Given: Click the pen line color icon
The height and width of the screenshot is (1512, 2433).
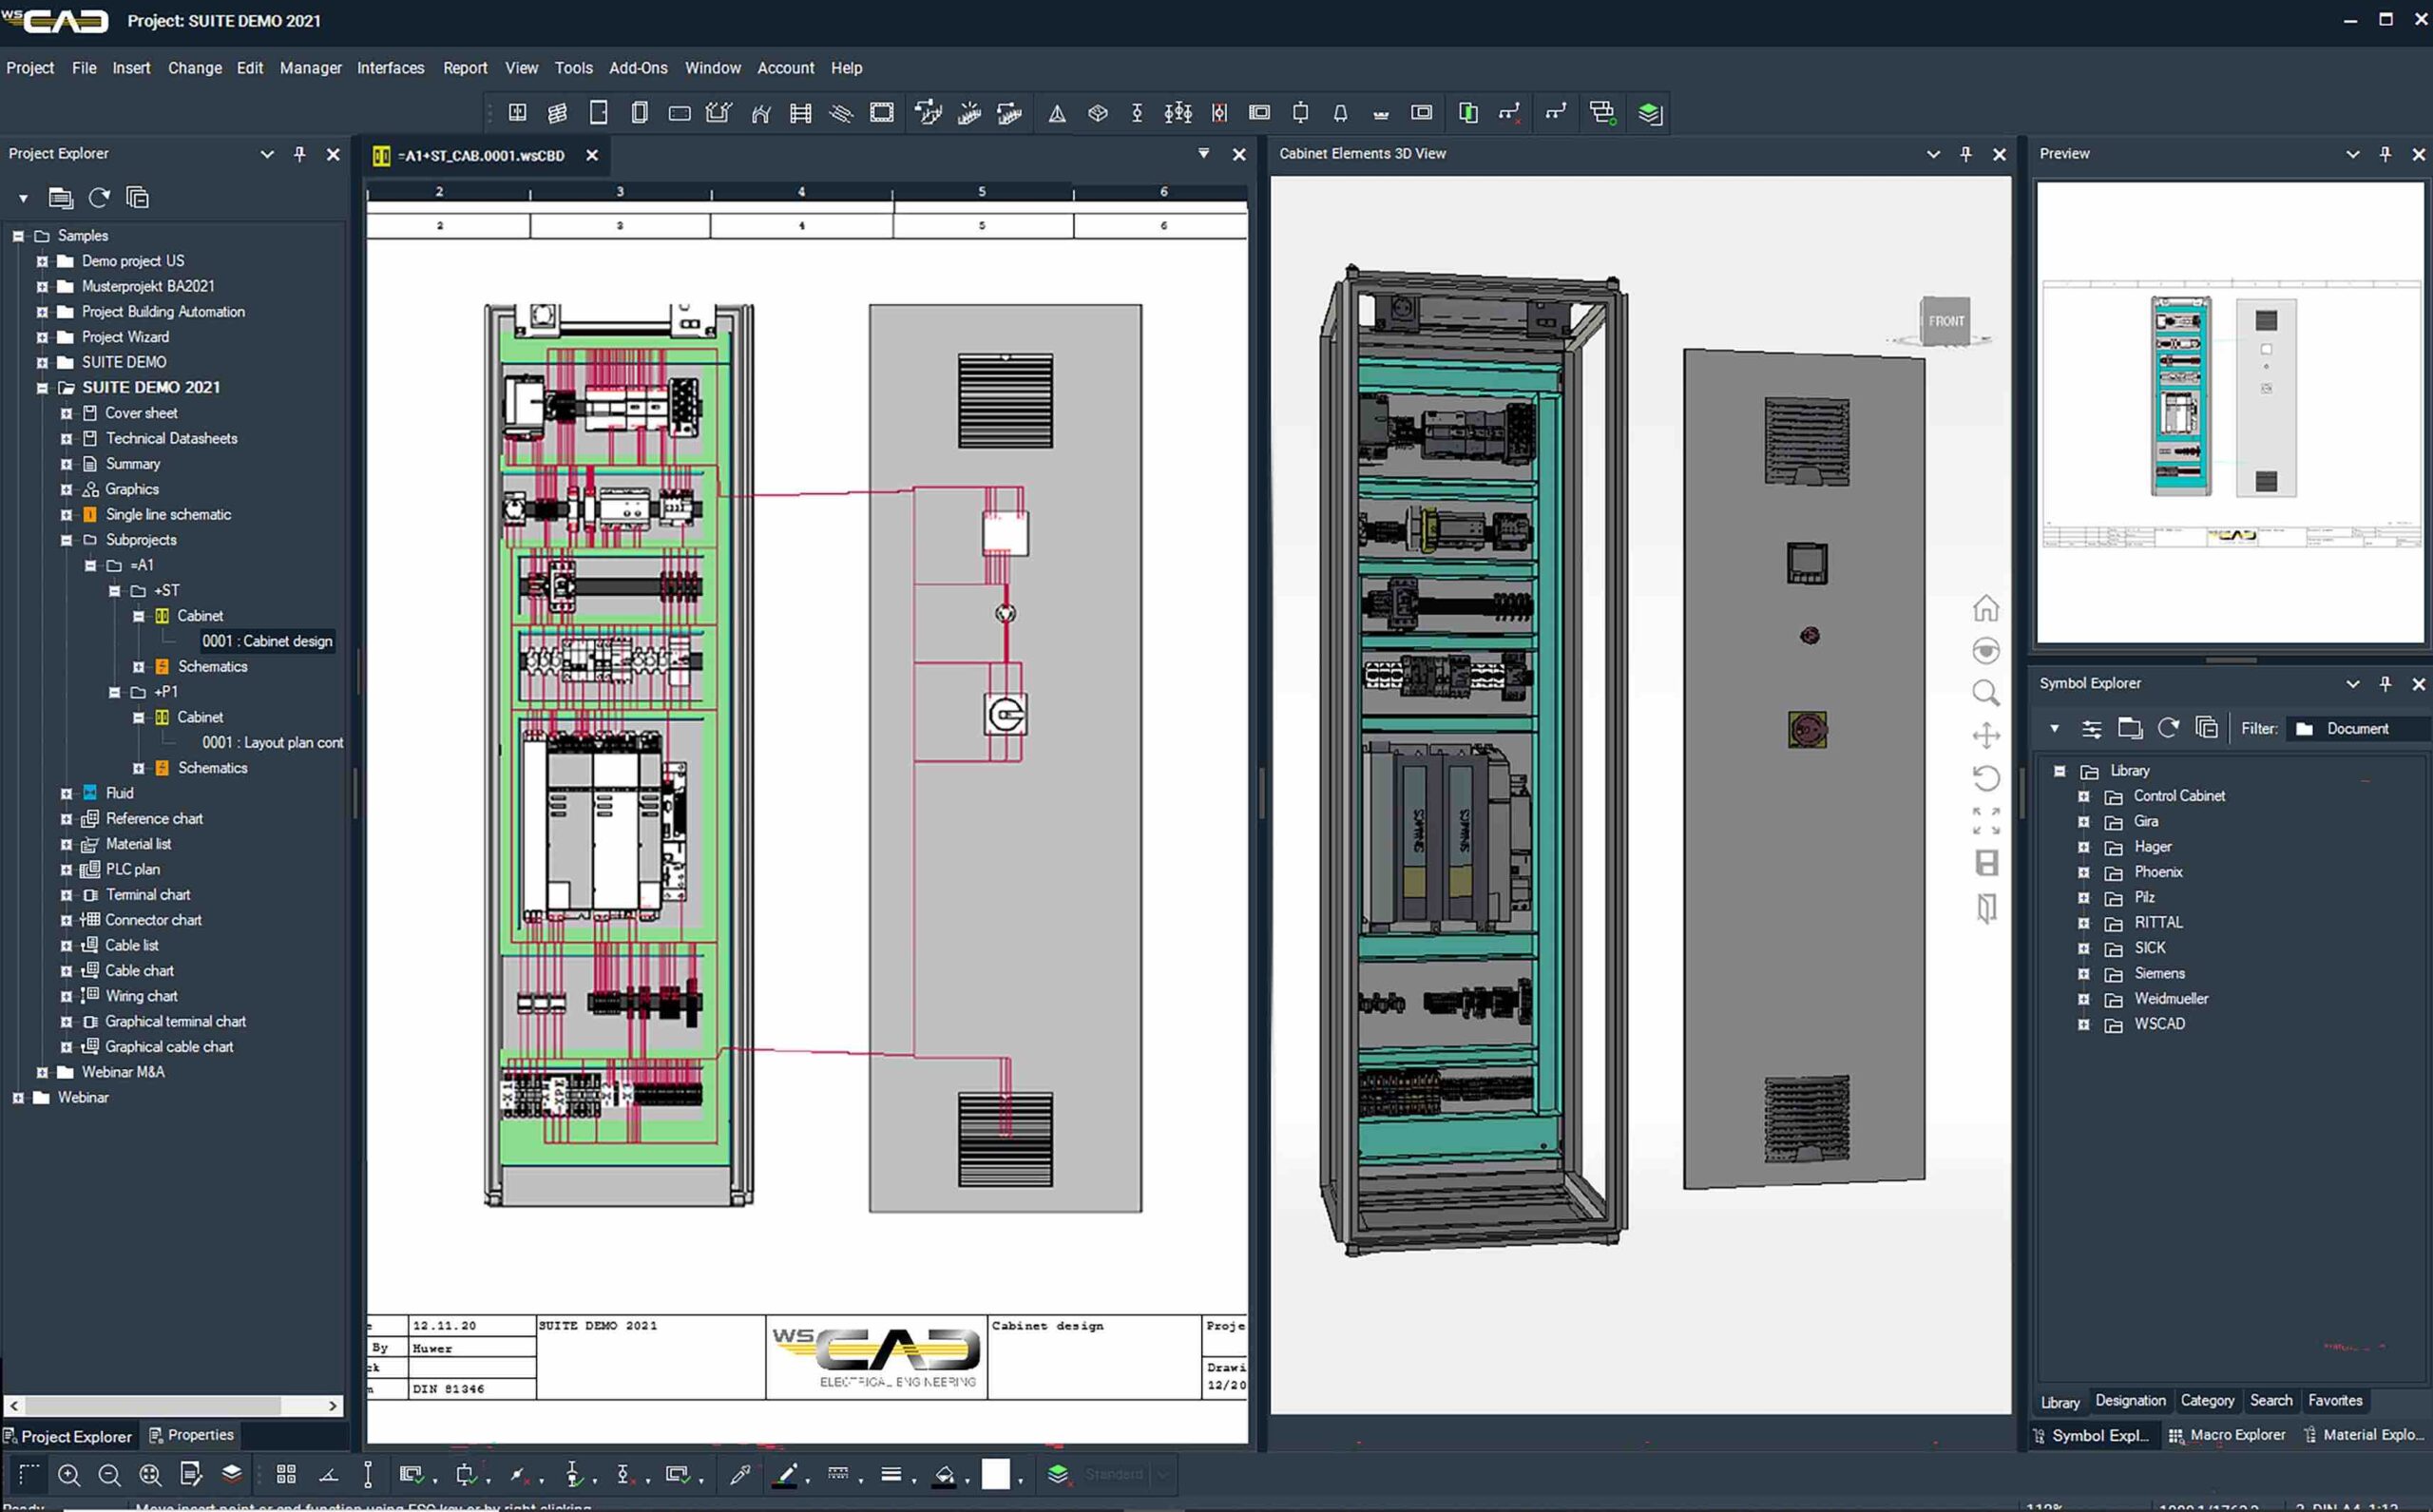Looking at the screenshot, I should pyautogui.click(x=787, y=1474).
